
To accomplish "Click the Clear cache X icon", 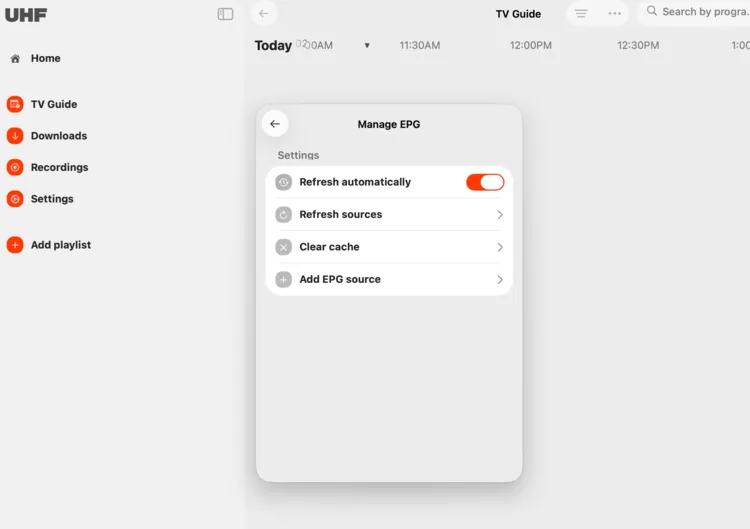I will pyautogui.click(x=284, y=247).
